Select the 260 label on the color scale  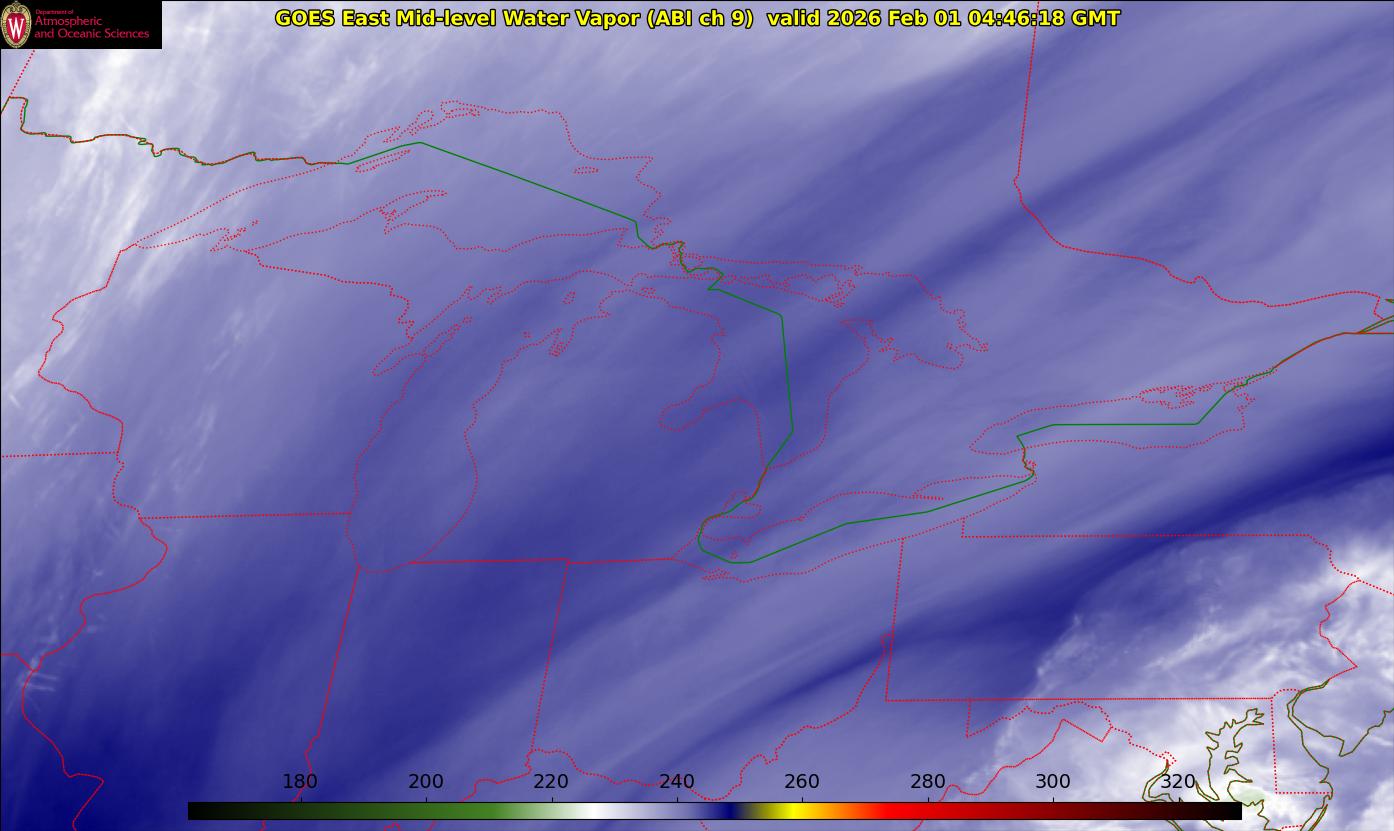(802, 782)
